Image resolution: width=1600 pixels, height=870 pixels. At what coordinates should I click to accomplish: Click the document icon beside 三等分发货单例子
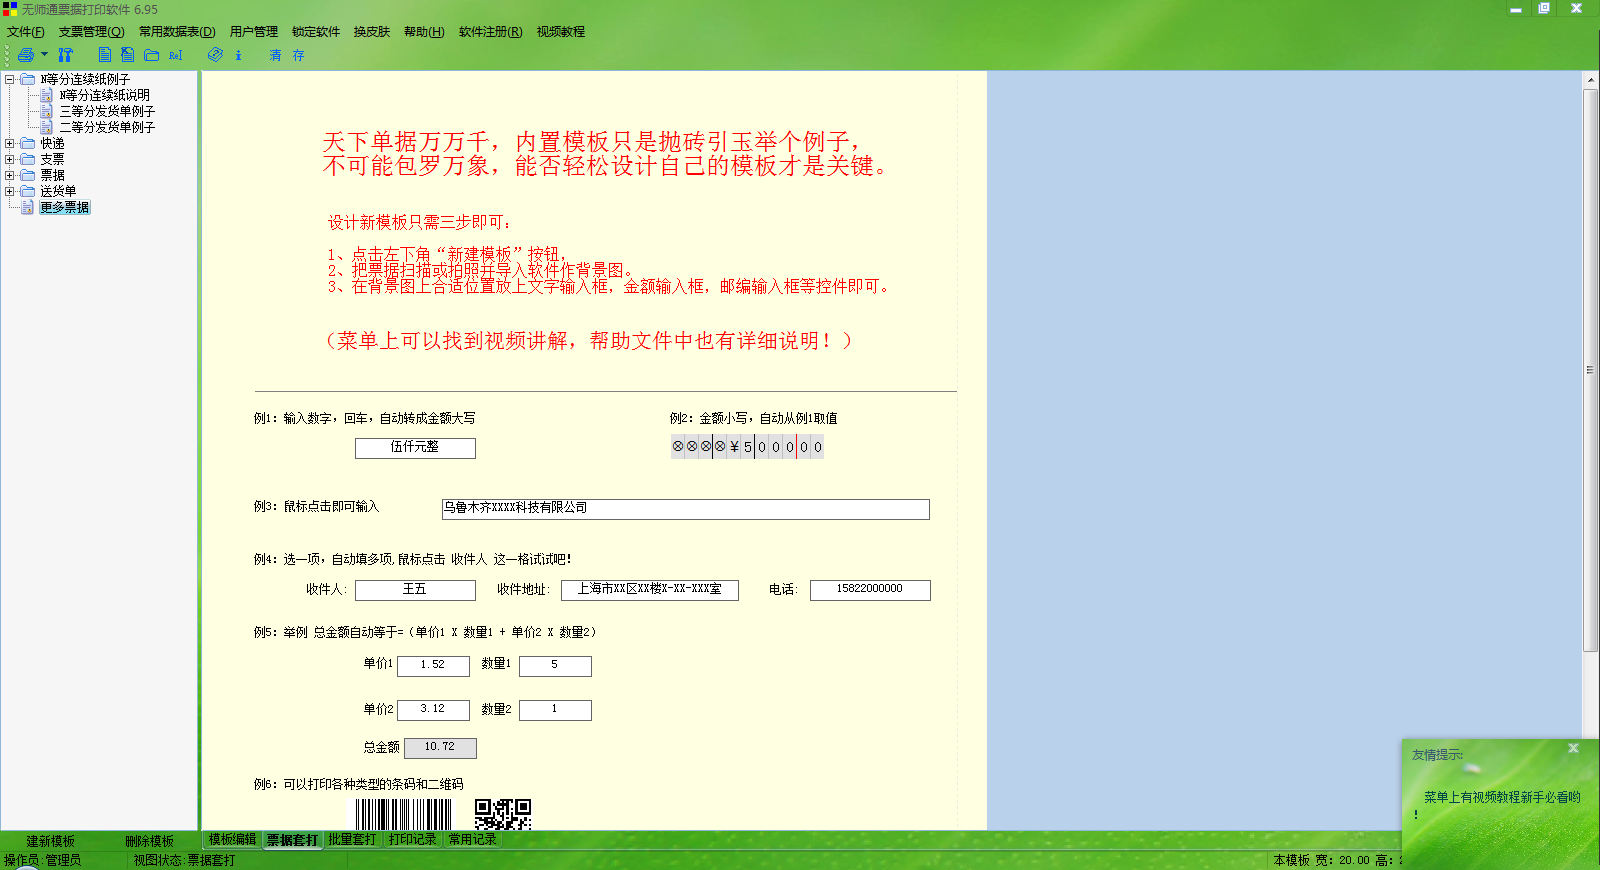[46, 111]
